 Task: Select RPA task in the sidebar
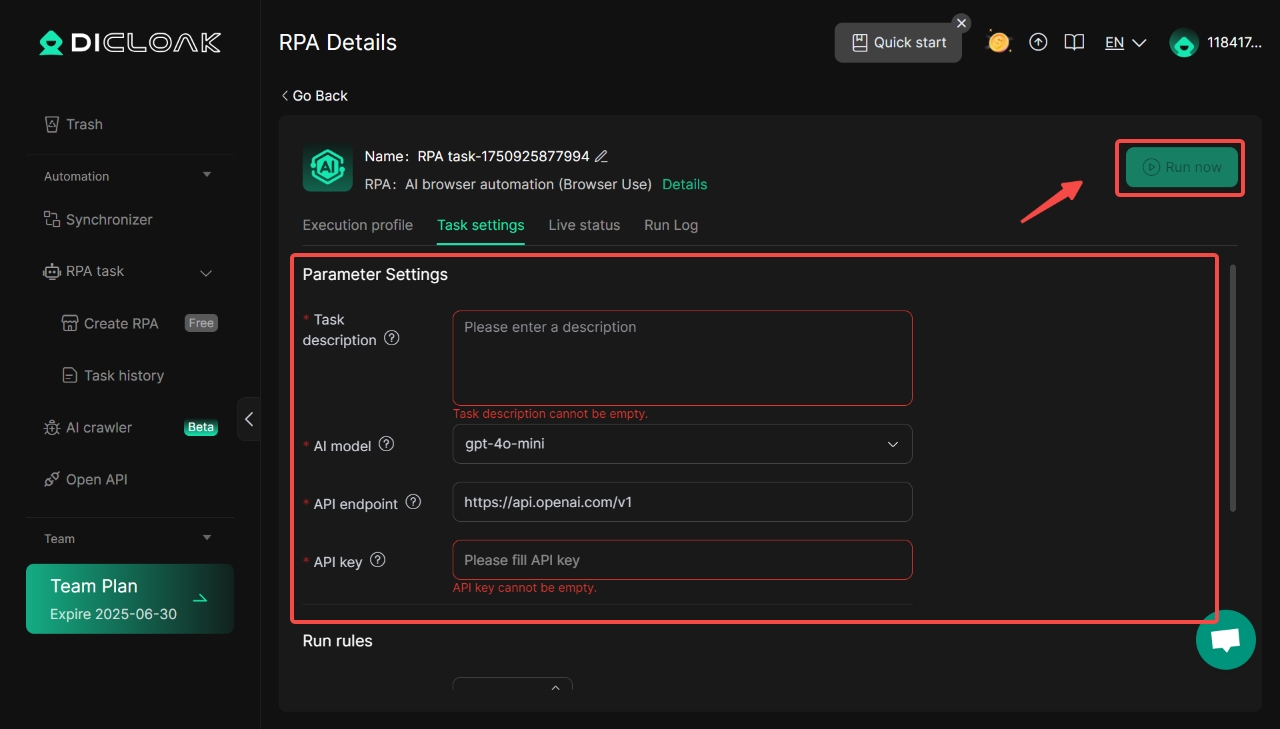point(84,271)
